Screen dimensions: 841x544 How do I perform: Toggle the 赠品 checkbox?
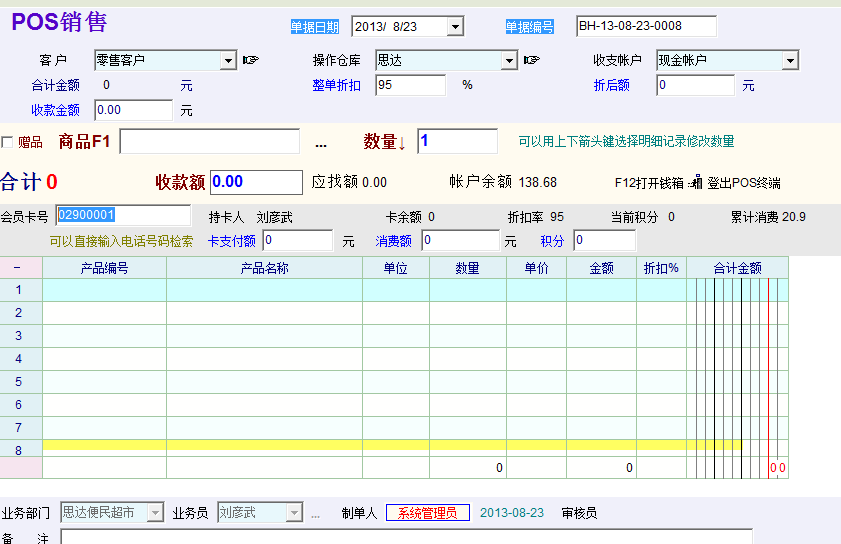click(7, 142)
